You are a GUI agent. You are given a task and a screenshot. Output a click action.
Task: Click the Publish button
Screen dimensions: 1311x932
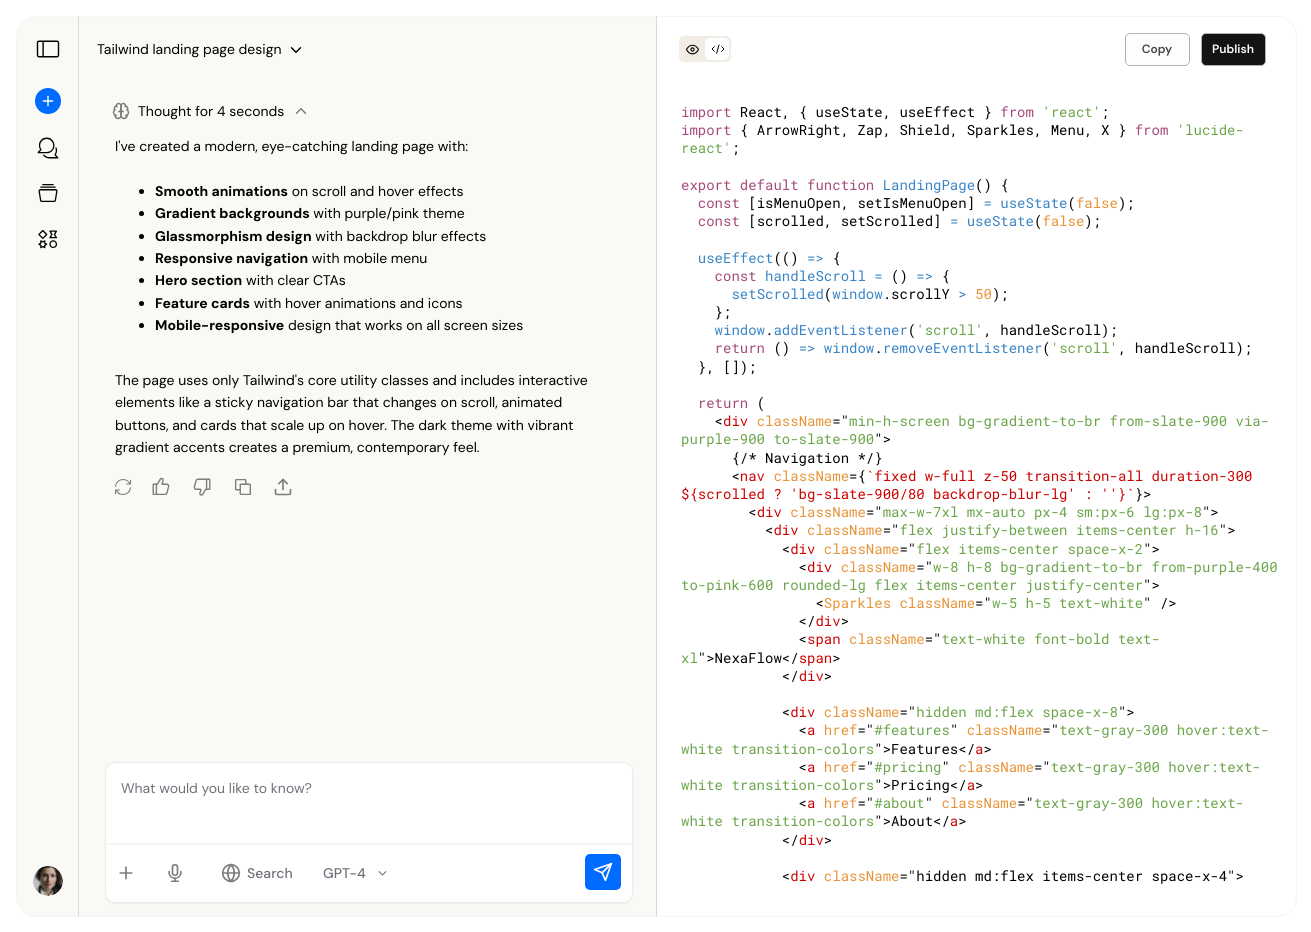(1233, 49)
